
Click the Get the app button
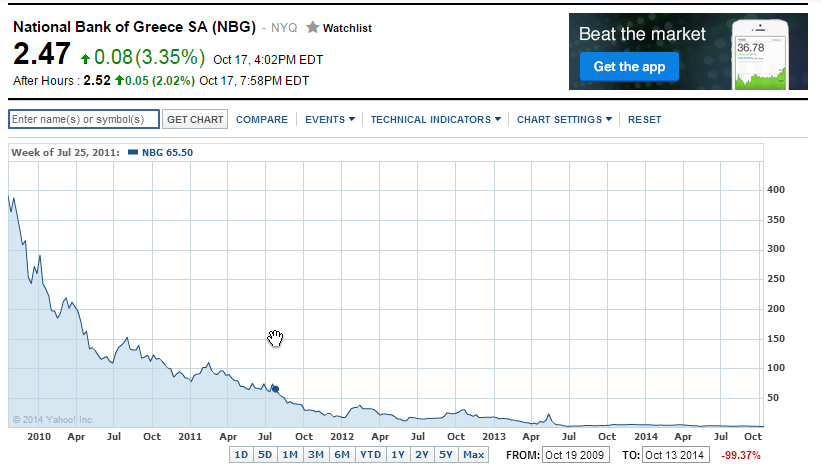pos(629,66)
